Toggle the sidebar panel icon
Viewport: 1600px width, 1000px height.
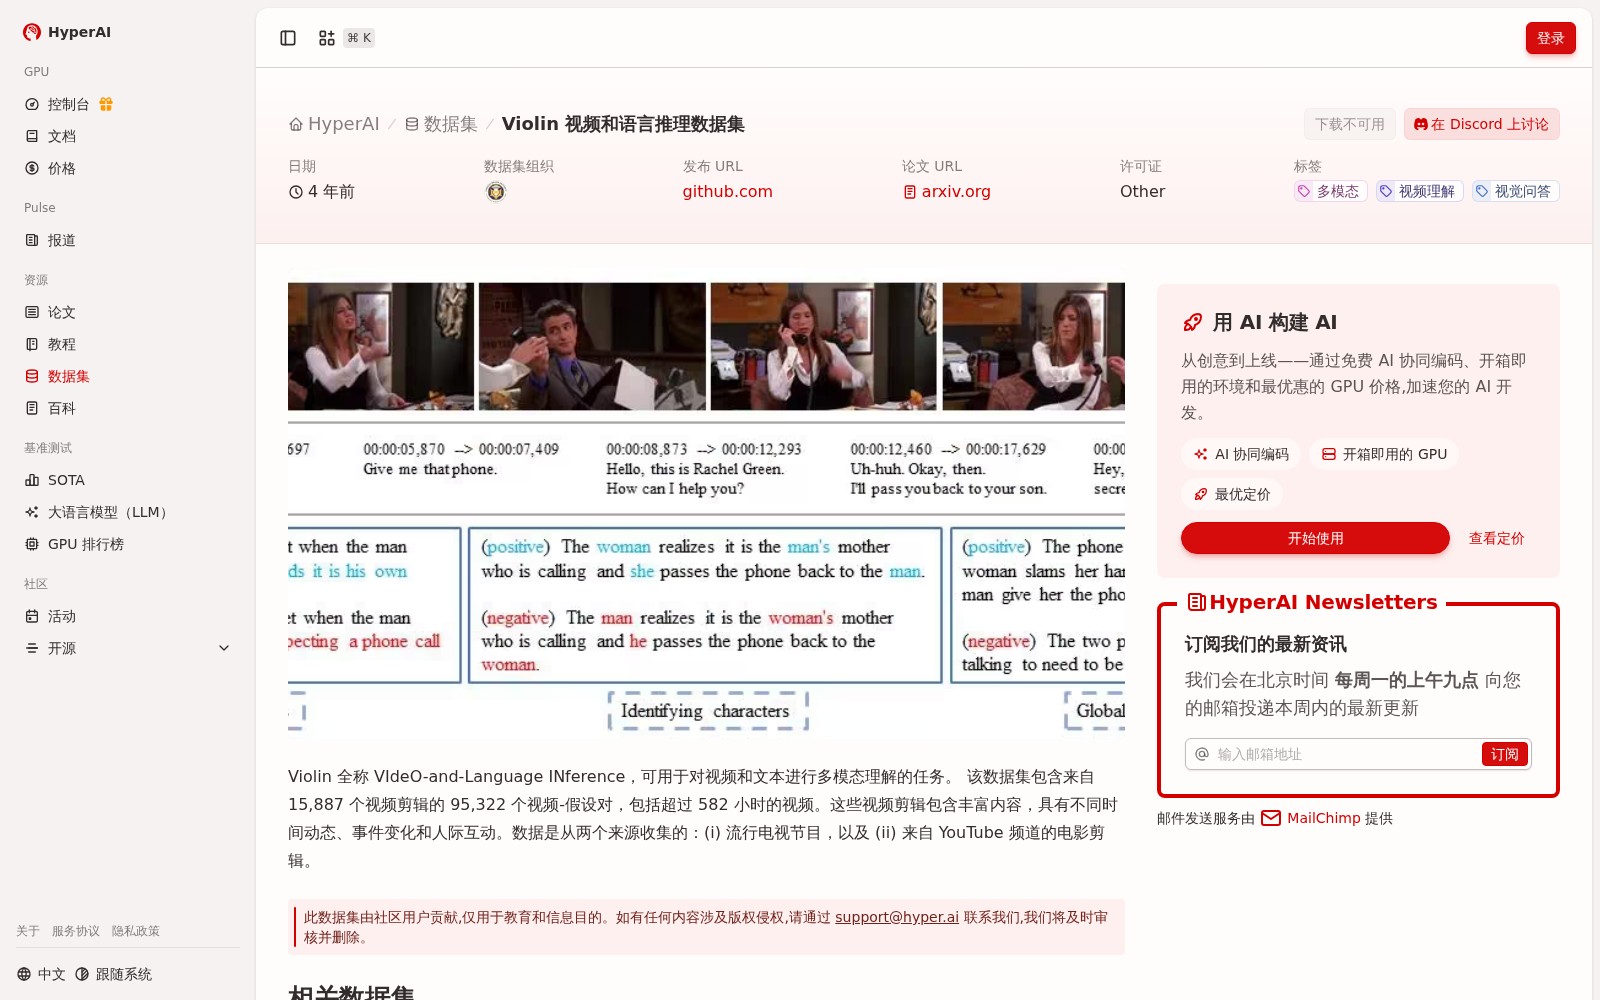[x=288, y=38]
